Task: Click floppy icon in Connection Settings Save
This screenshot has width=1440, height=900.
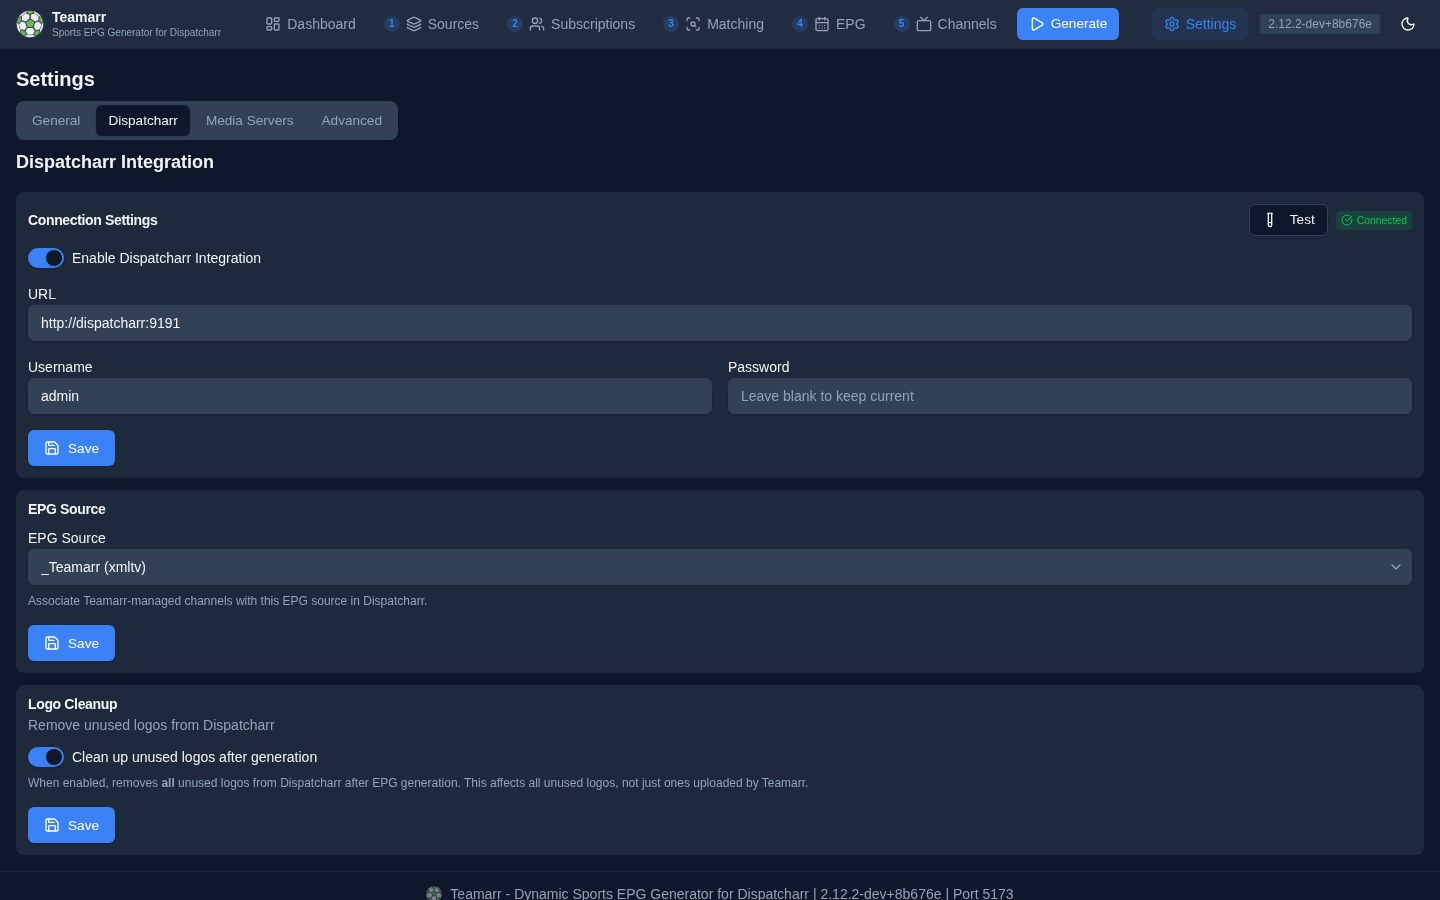Action: click(x=52, y=448)
